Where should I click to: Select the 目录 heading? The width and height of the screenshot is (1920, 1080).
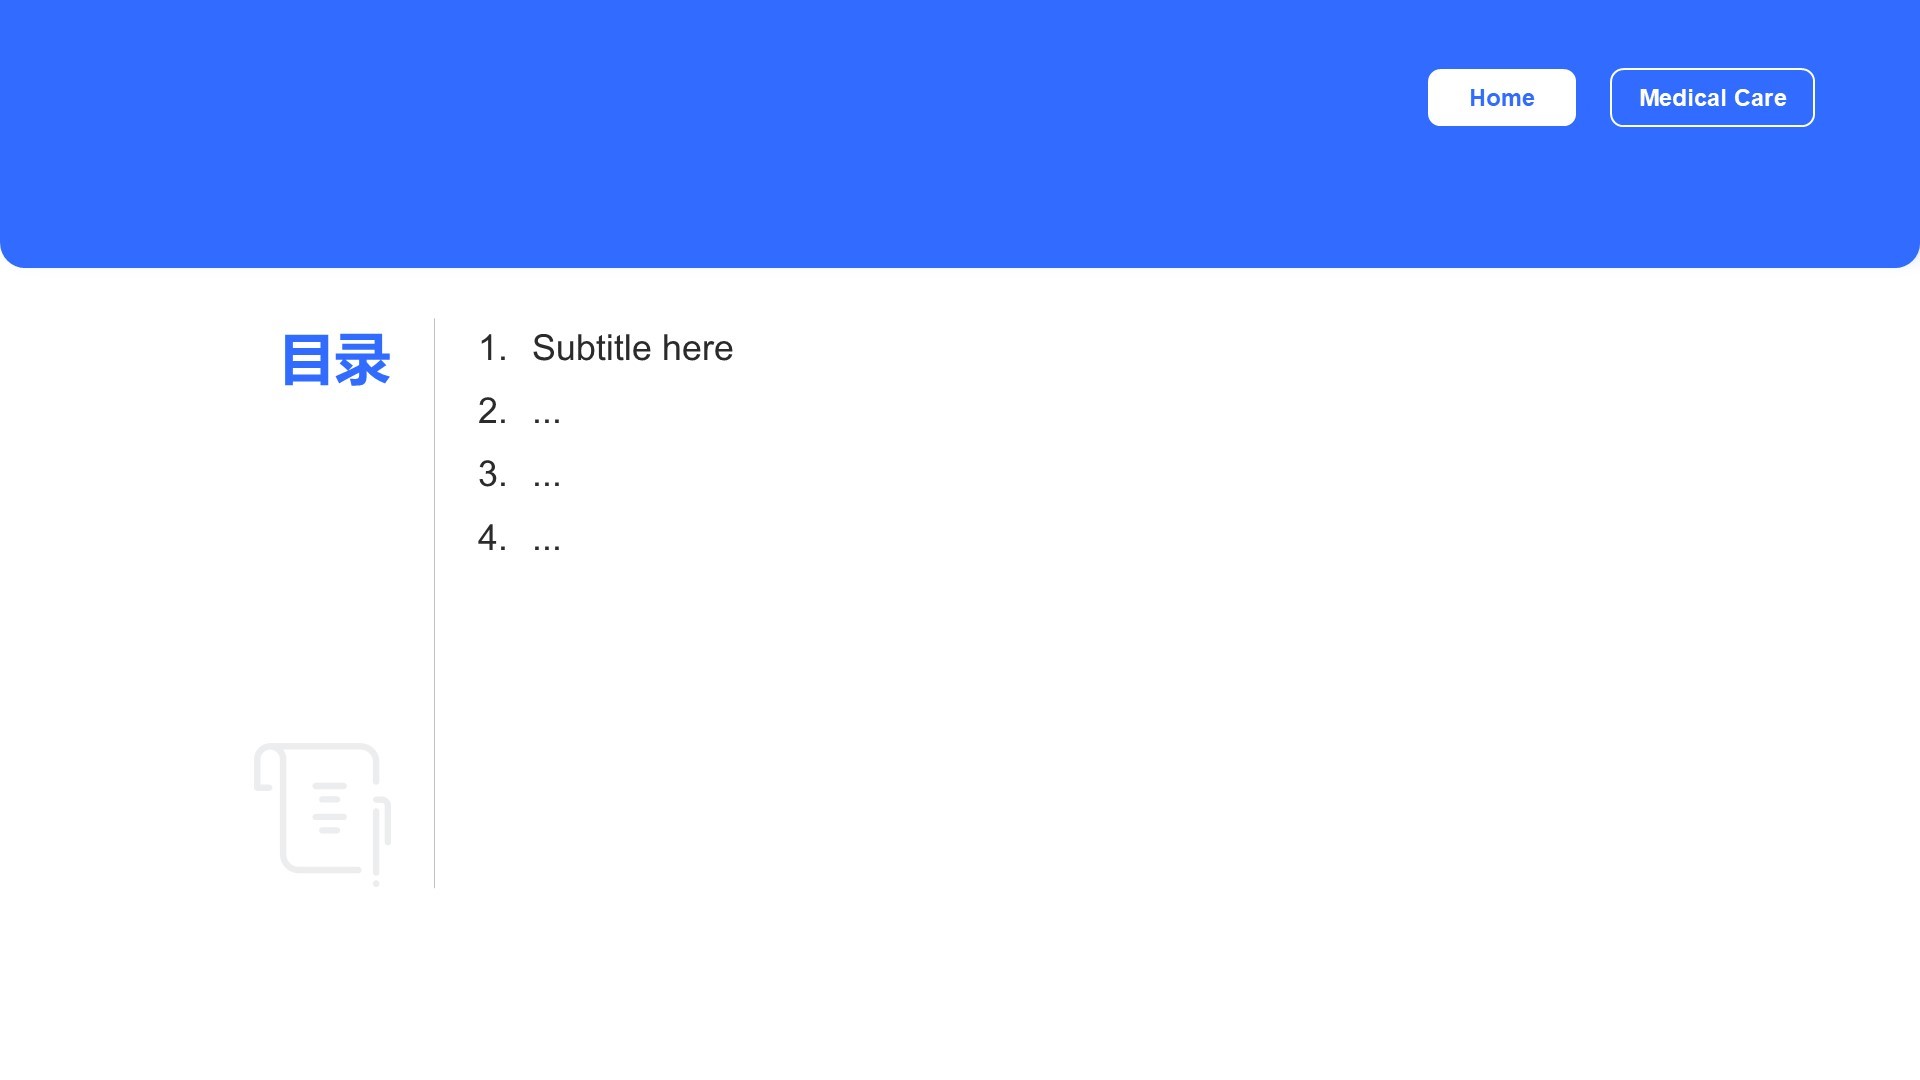coord(335,360)
